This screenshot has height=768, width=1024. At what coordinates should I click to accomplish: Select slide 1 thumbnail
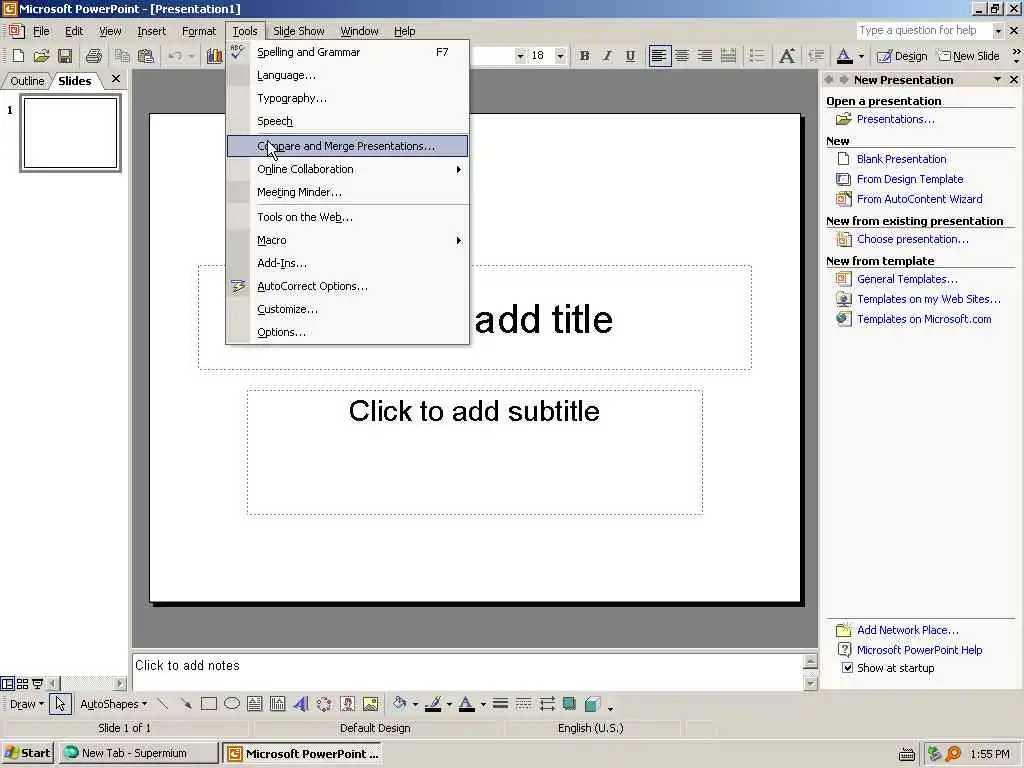click(71, 133)
